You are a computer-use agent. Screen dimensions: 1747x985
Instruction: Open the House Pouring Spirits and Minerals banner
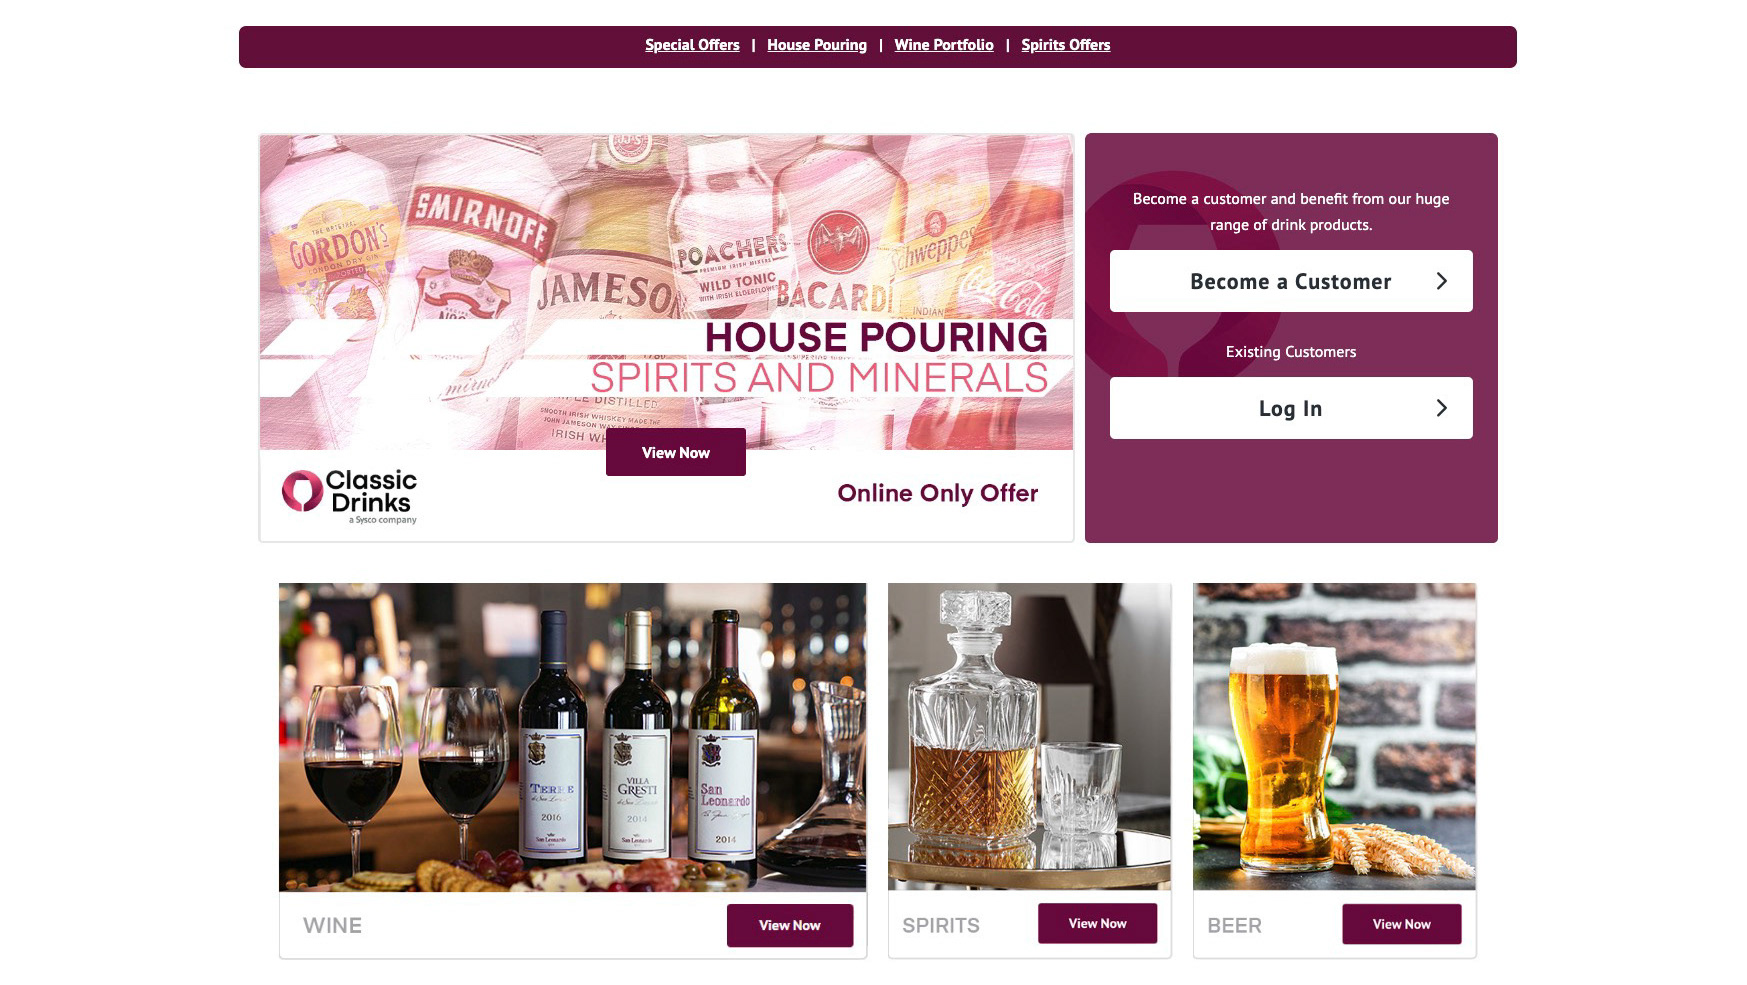point(666,292)
